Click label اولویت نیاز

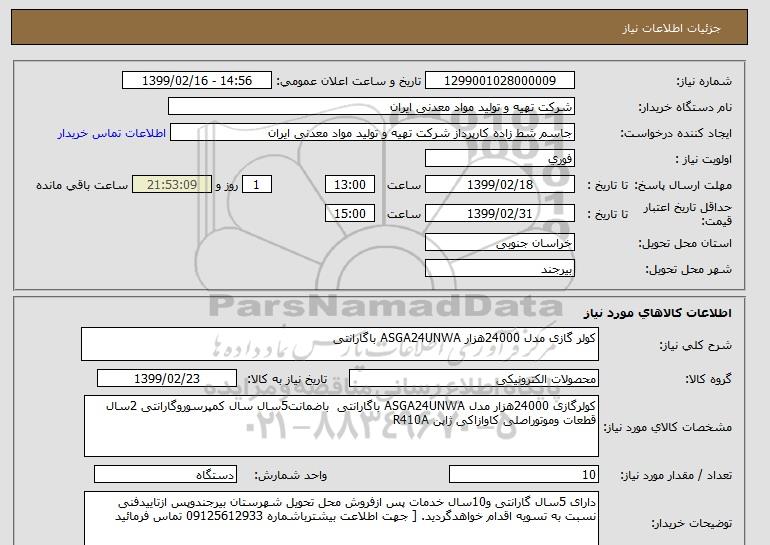(x=704, y=160)
